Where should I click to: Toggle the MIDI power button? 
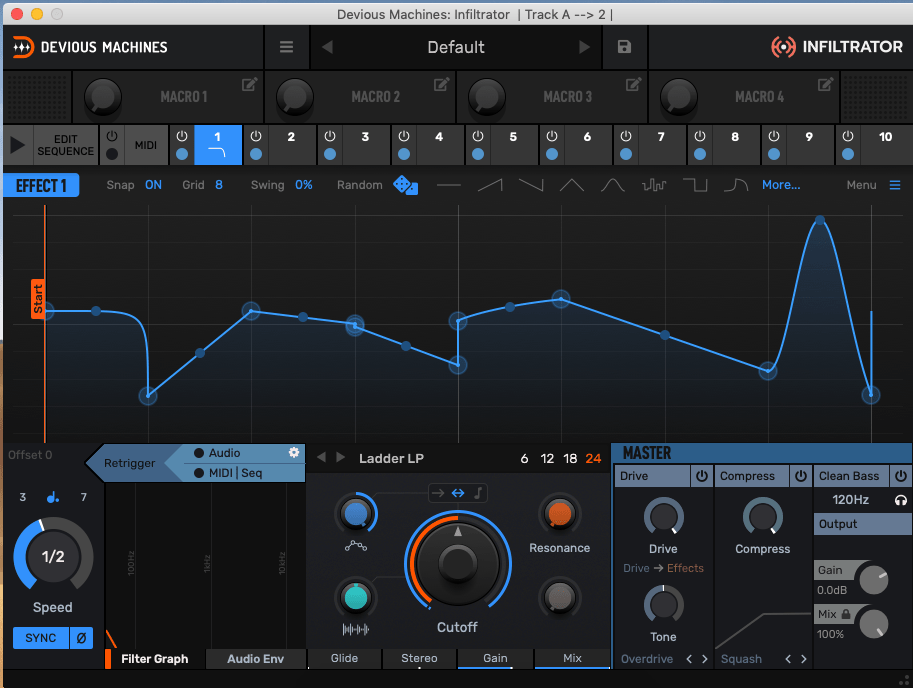click(x=112, y=136)
